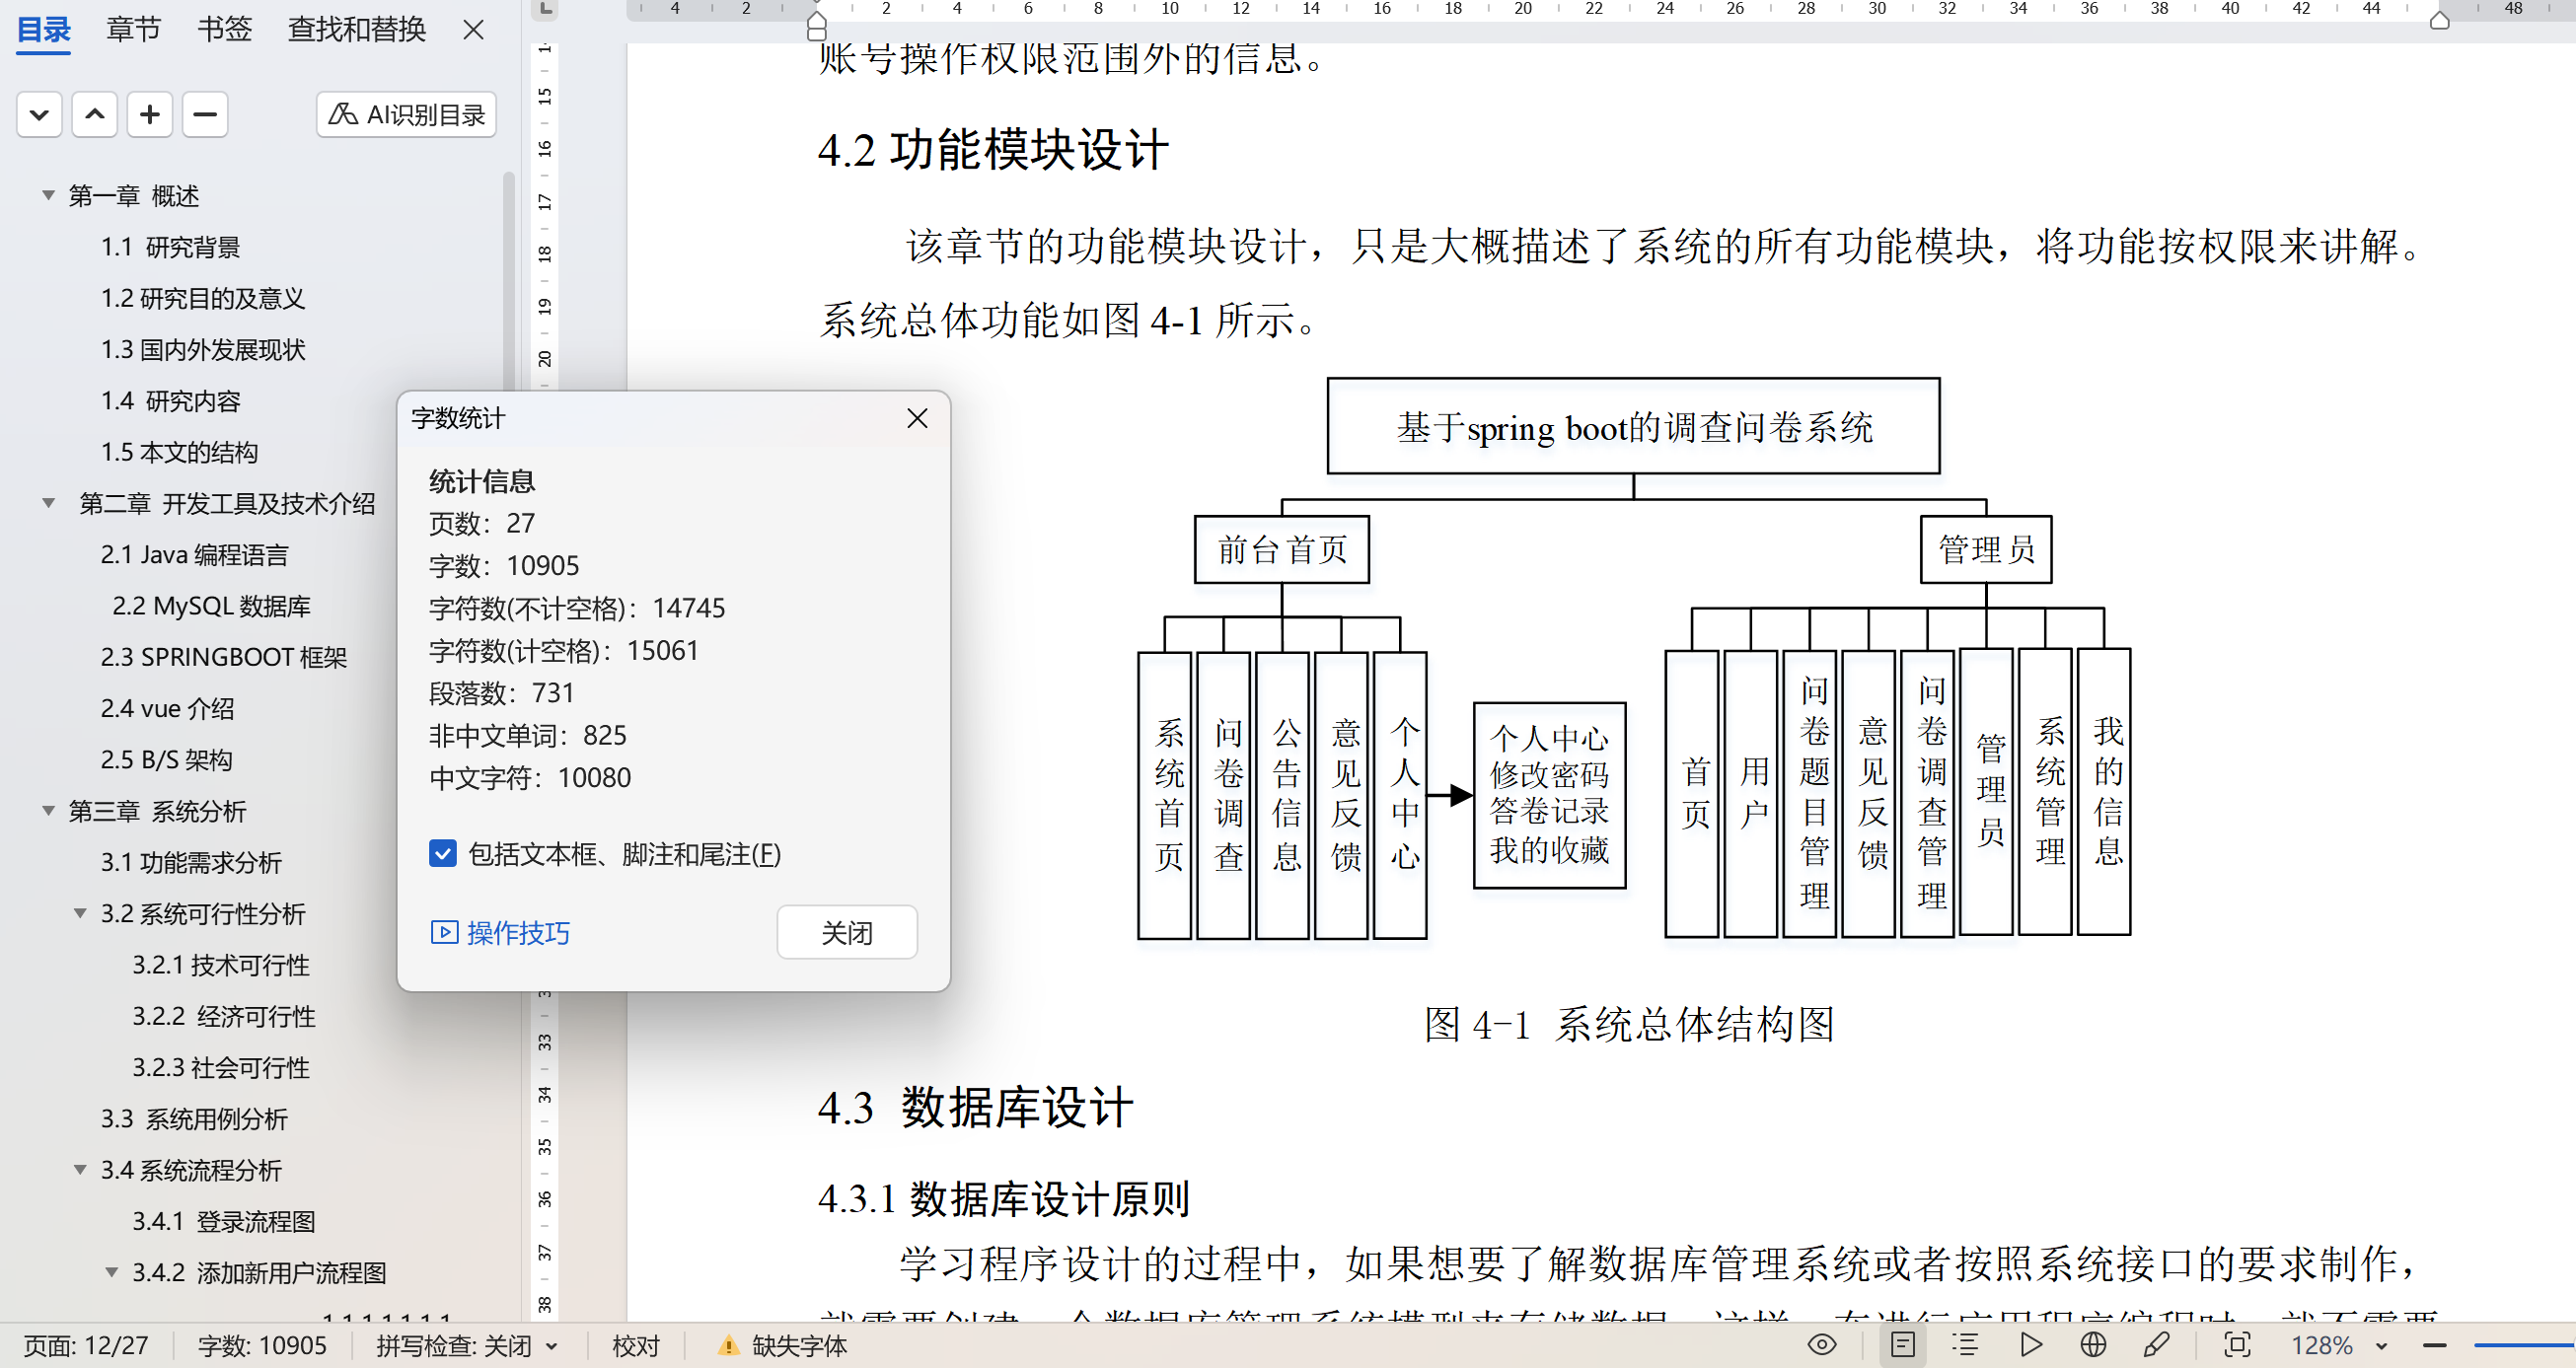Open the 128% zoom dropdown
The image size is (2576, 1368).
click(x=2382, y=1346)
